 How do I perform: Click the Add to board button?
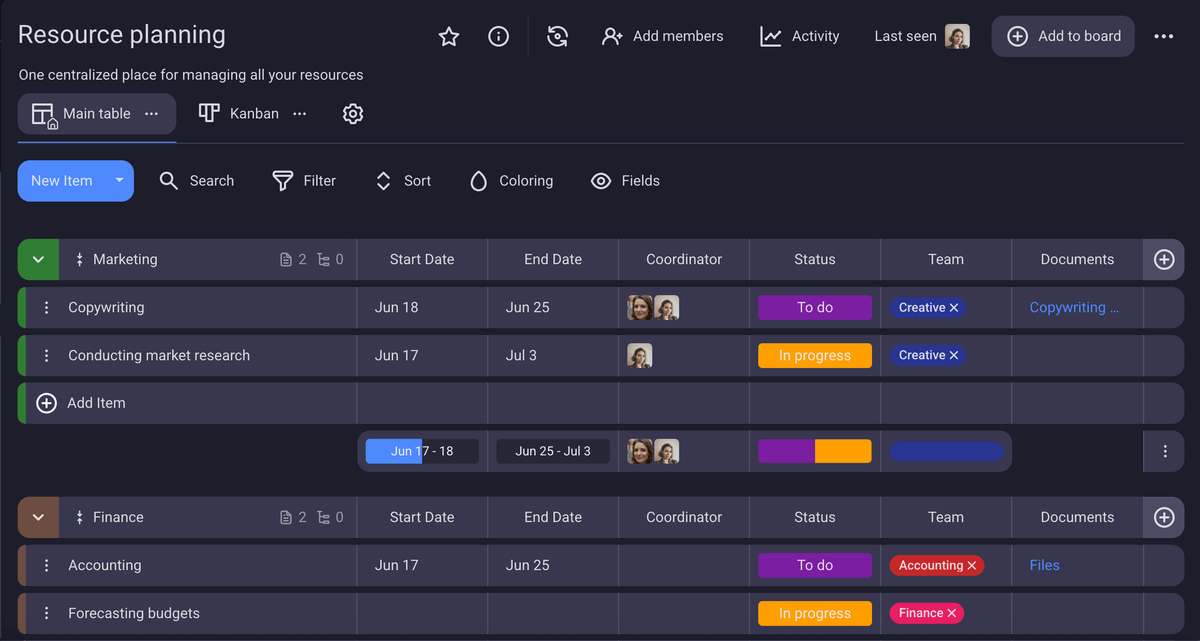(1063, 36)
